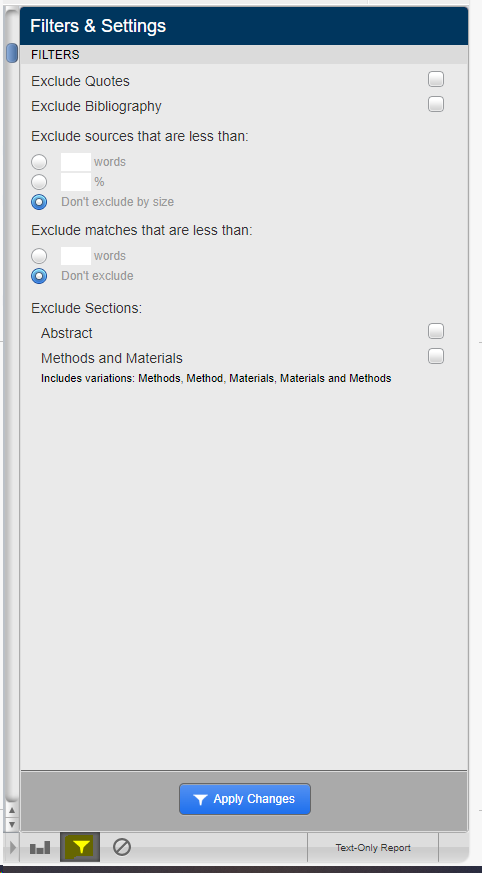Open the Match Overview bar chart icon

pyautogui.click(x=40, y=847)
